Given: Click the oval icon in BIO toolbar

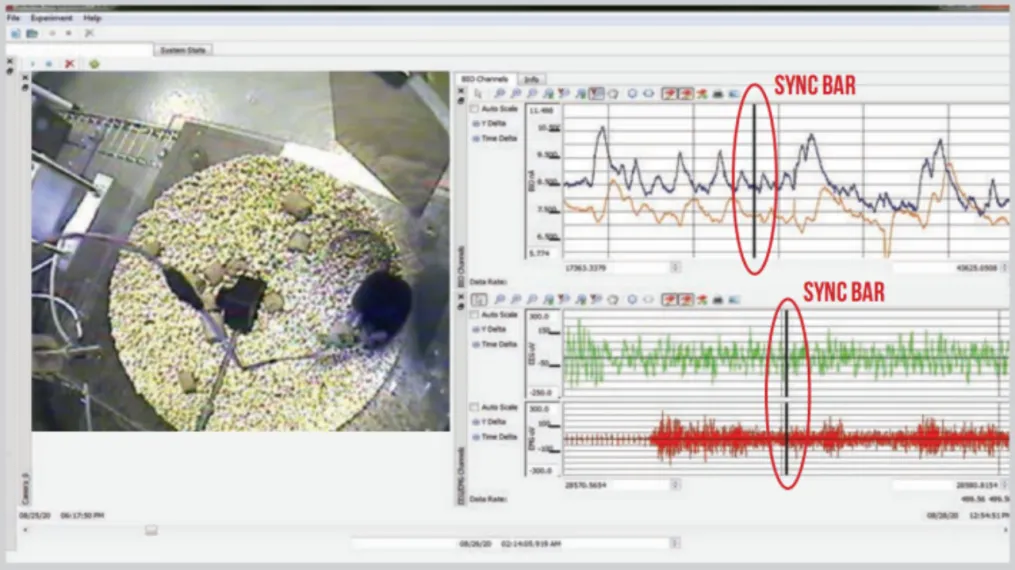Looking at the screenshot, I should click(648, 94).
